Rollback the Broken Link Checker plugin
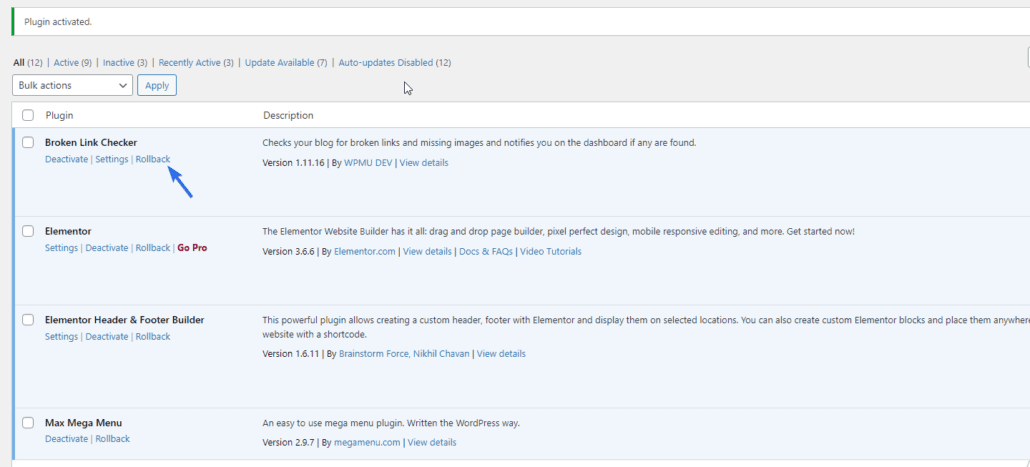 [x=153, y=160]
